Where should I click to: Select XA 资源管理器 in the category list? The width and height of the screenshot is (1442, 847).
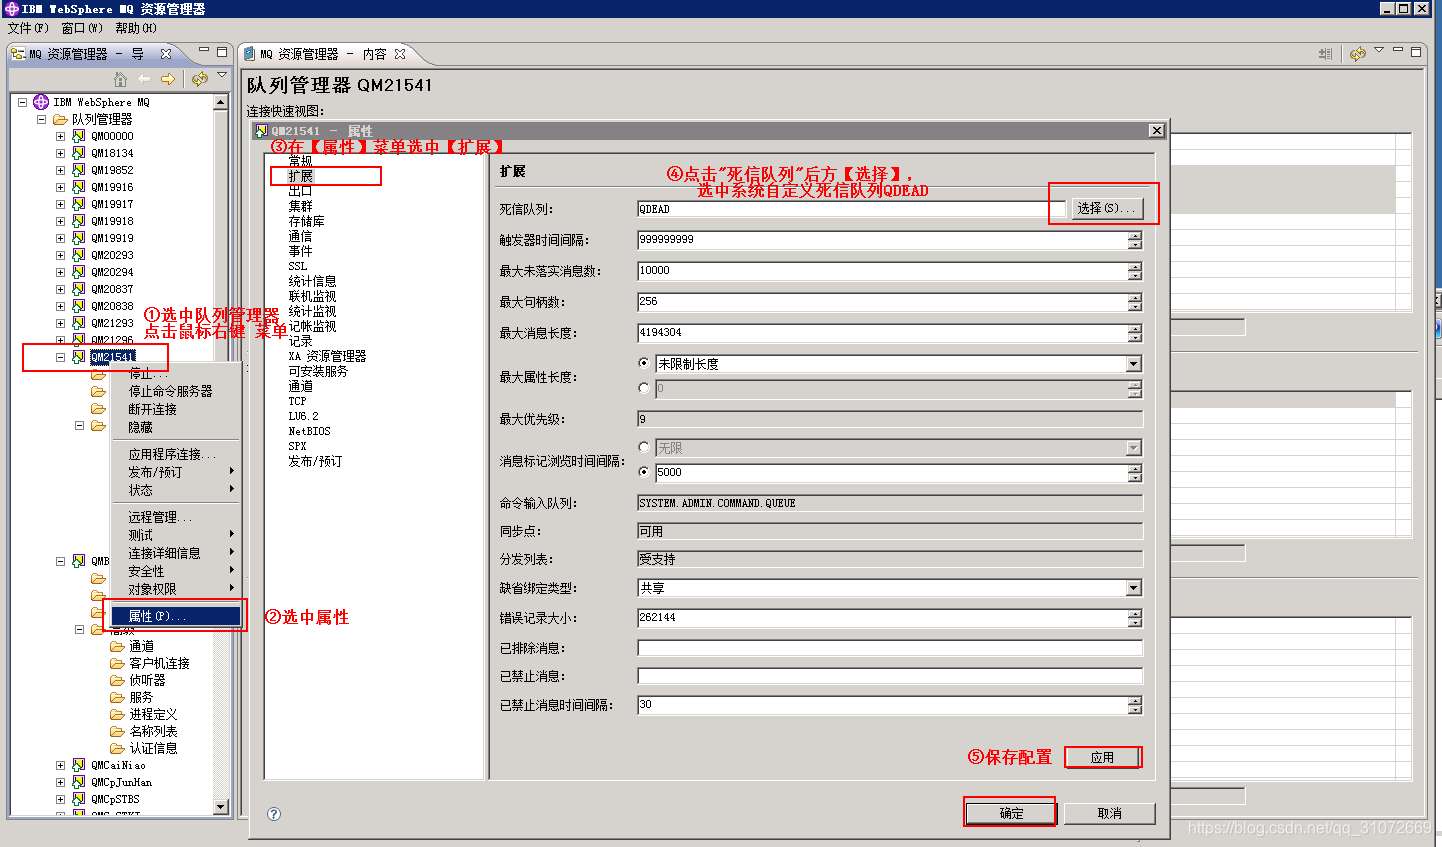[327, 356]
